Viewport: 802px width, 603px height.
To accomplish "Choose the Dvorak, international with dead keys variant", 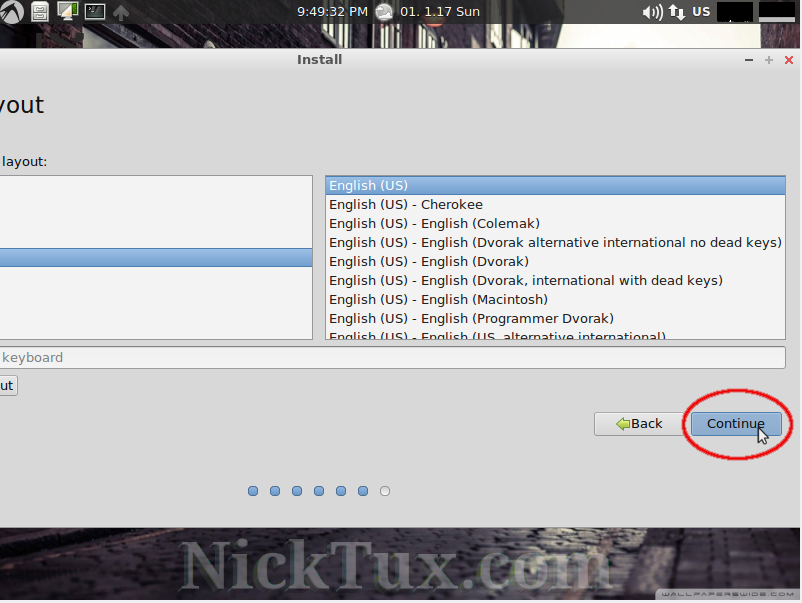I will 525,281.
